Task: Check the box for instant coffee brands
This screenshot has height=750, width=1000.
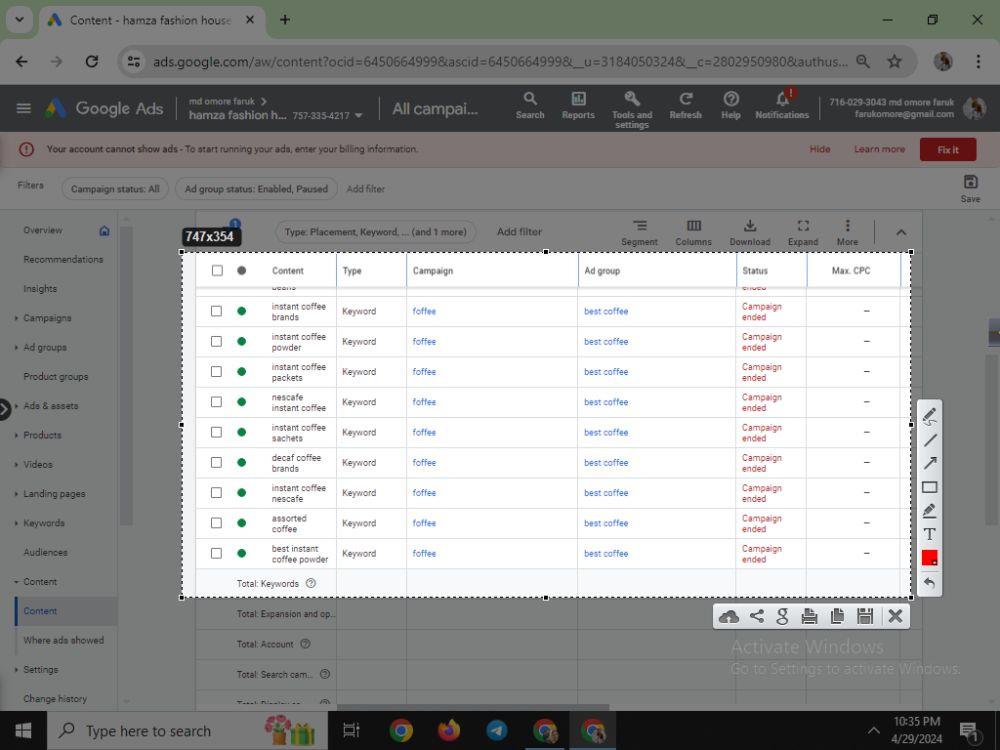Action: coord(217,311)
